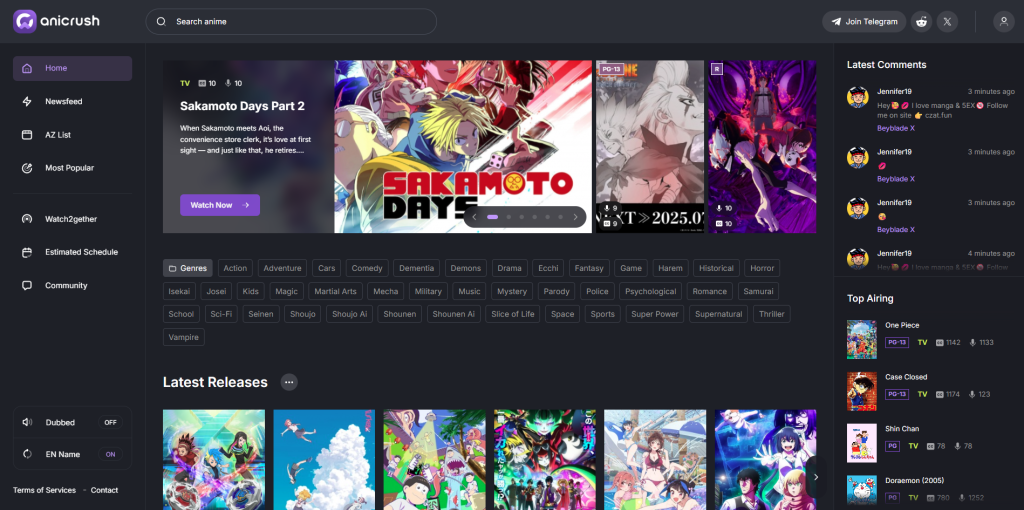This screenshot has width=1024, height=510.
Task: Select the Isekai genre tag
Action: [179, 291]
